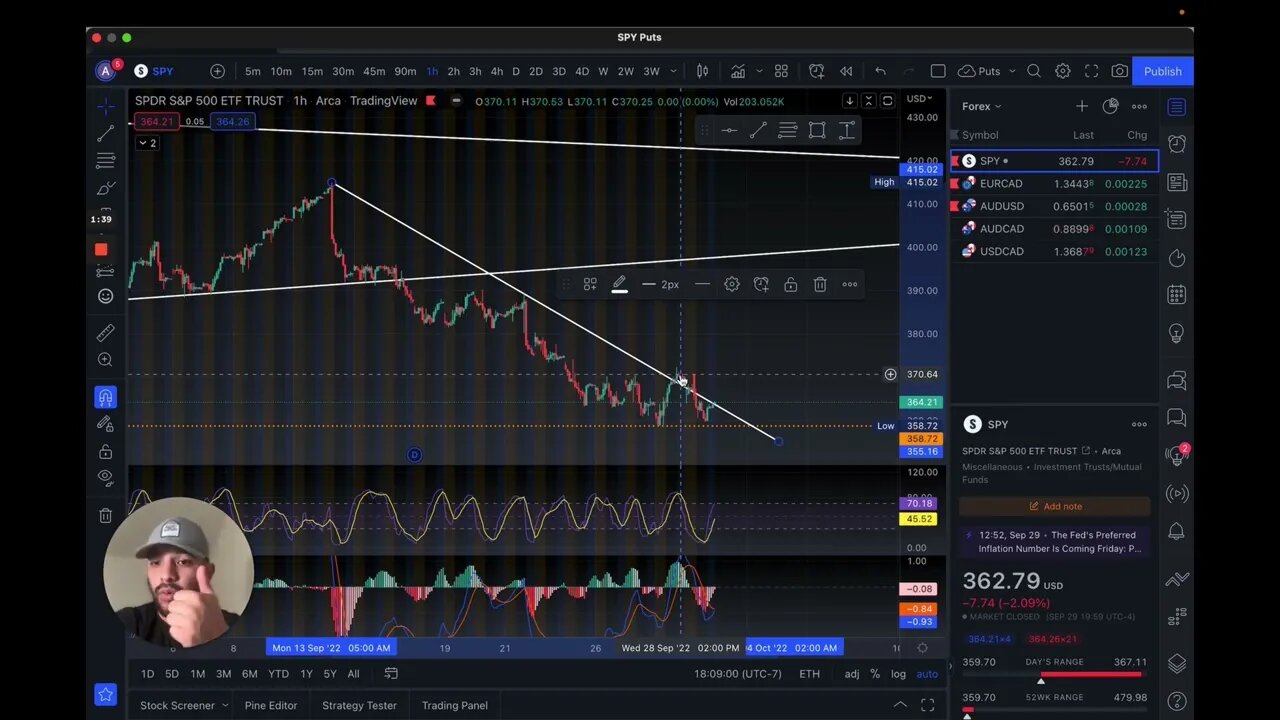Expand the timeframe list chevron after 3W
This screenshot has width=1280, height=720.
pos(673,71)
